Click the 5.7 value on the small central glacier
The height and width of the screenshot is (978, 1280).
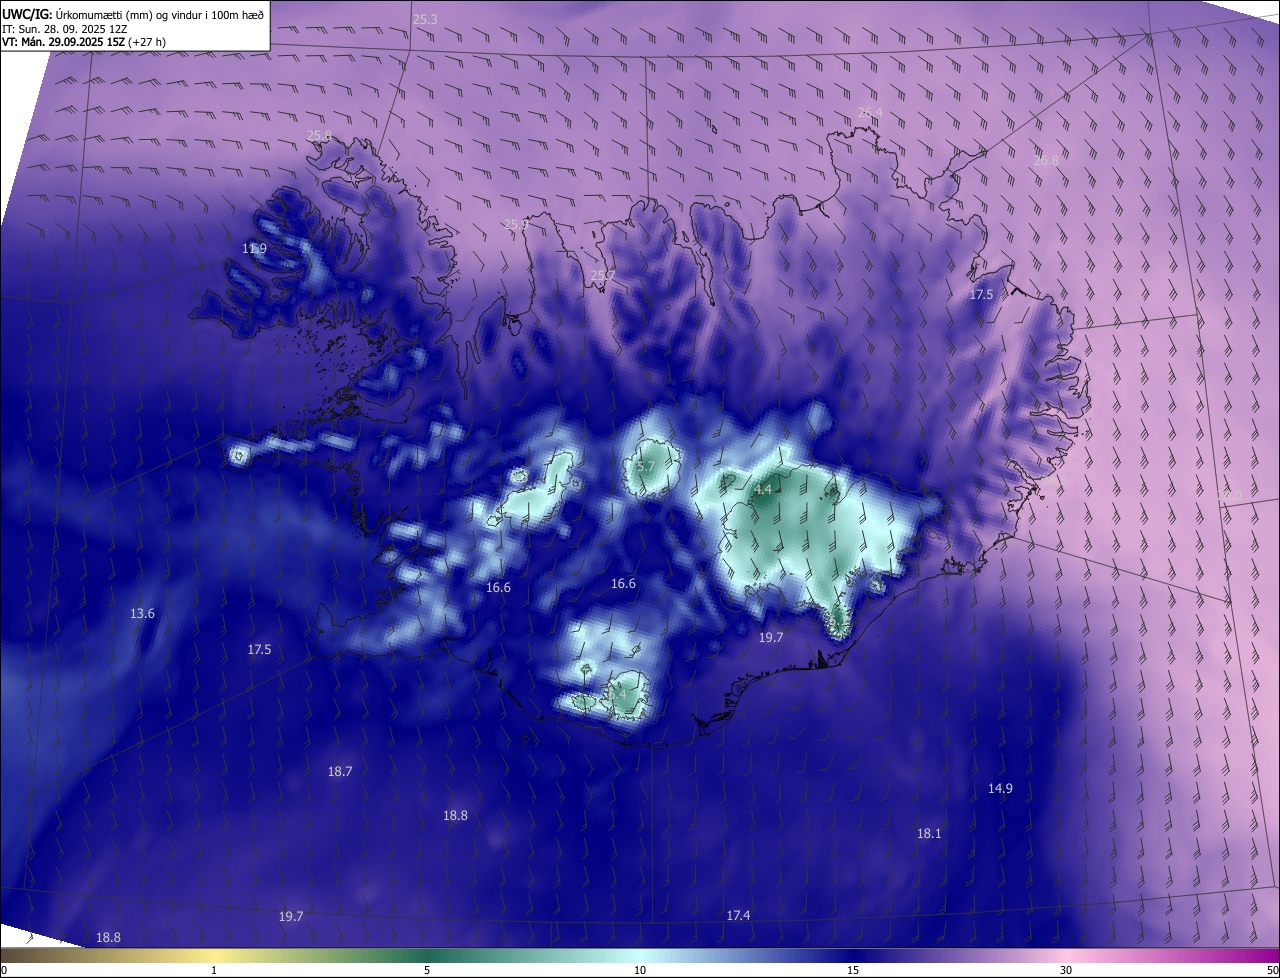pyautogui.click(x=646, y=466)
